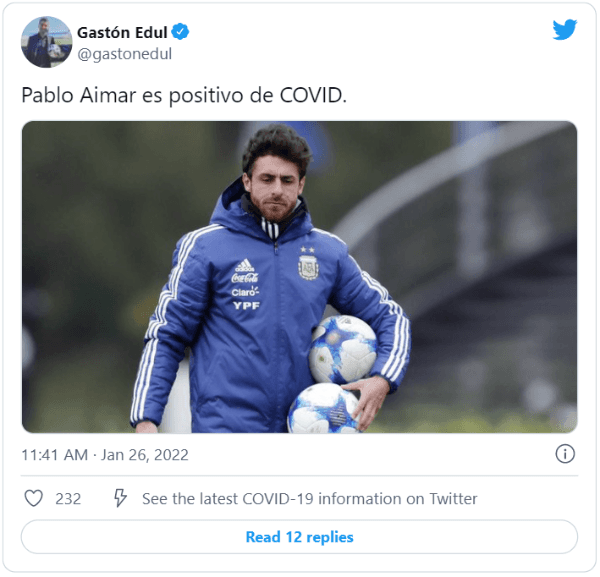Click the Read 12 replies button
Viewport: 600px width, 577px height.
[x=299, y=536]
